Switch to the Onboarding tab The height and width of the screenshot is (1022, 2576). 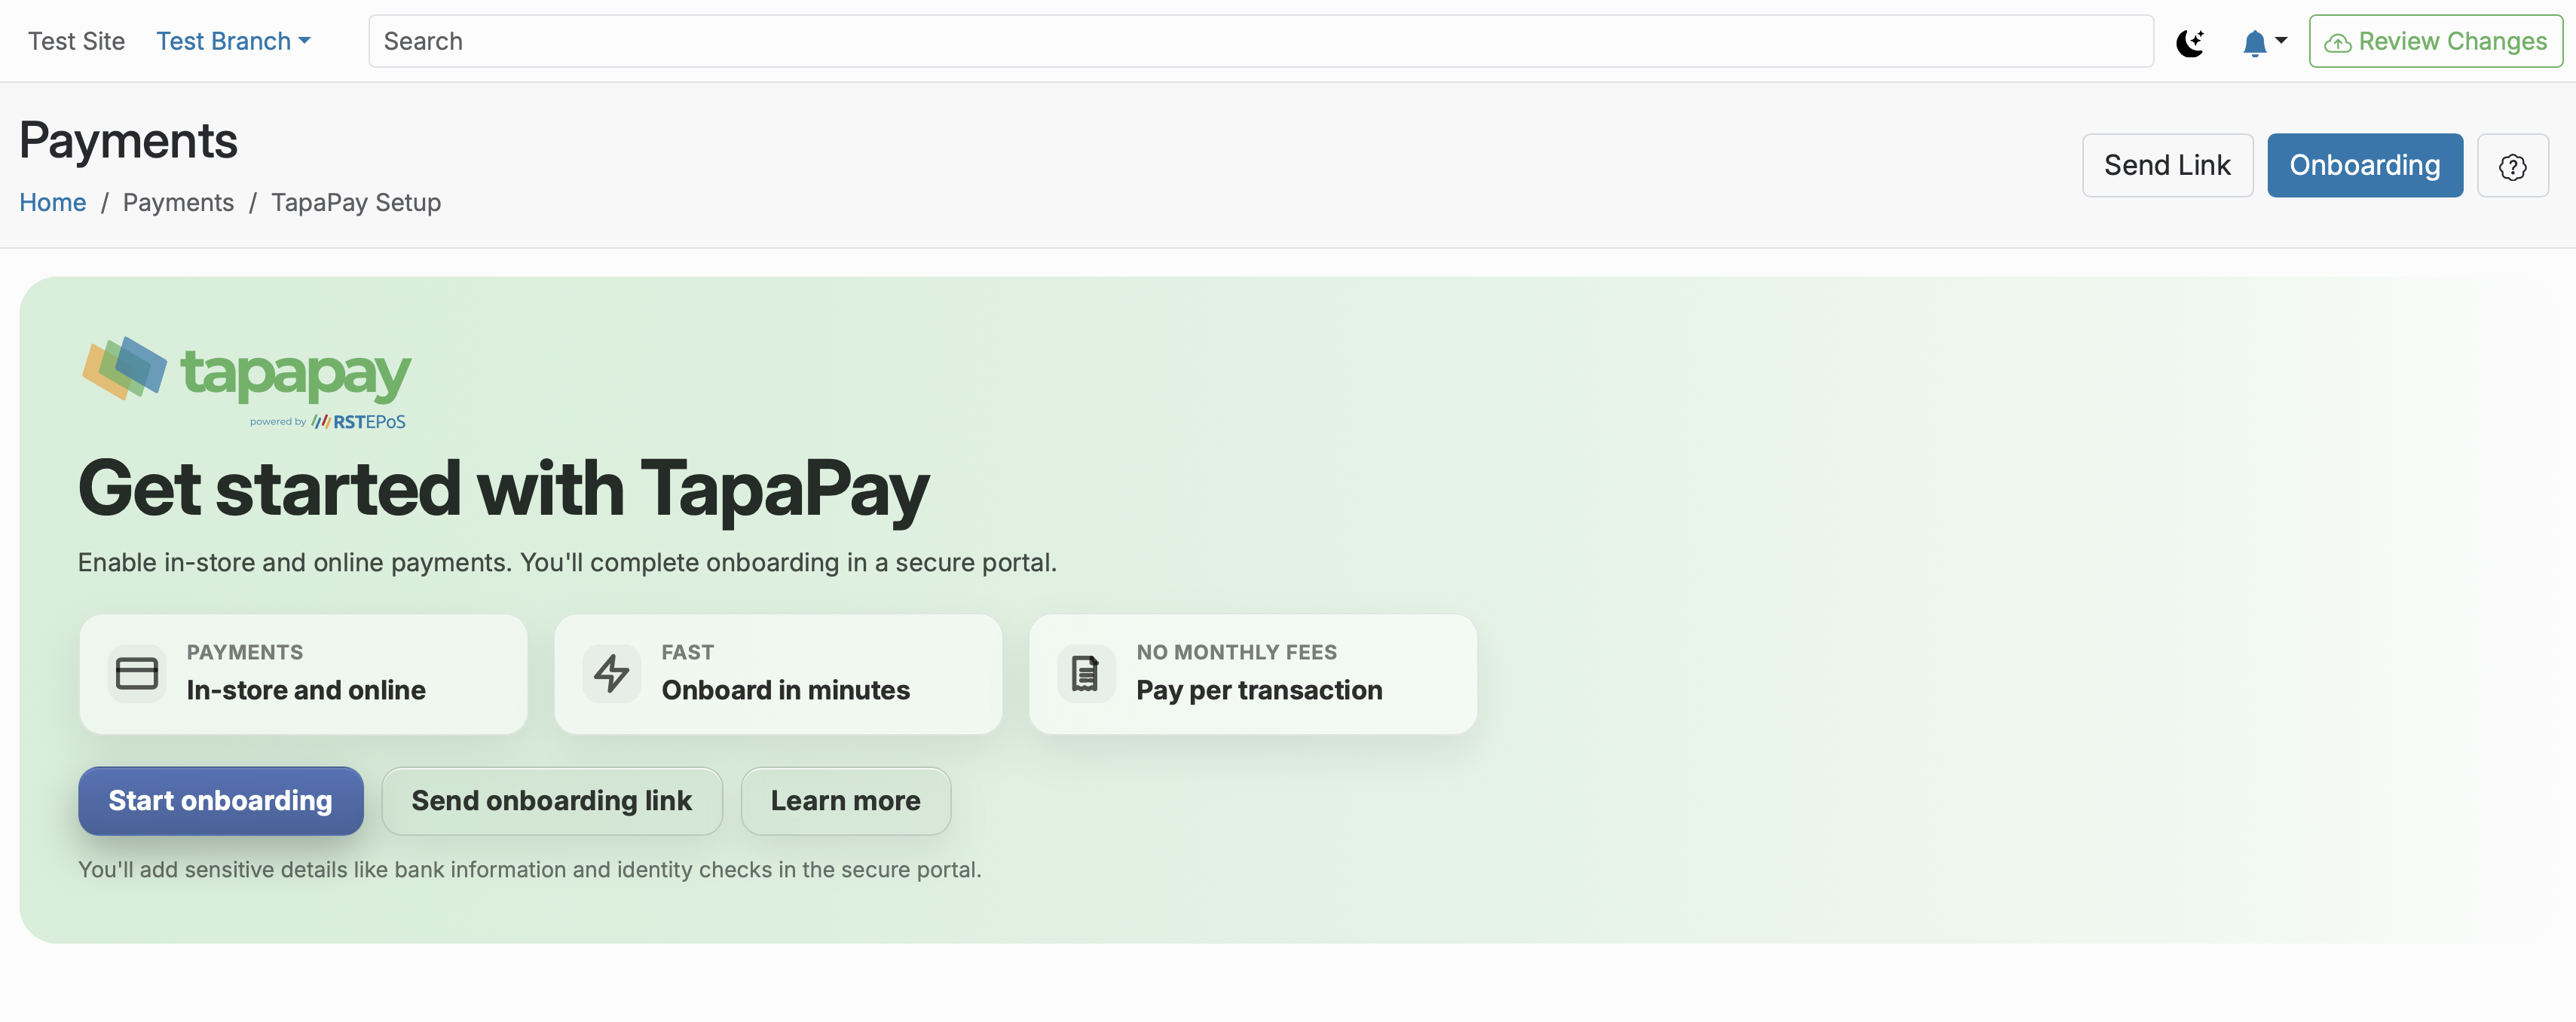(2365, 165)
